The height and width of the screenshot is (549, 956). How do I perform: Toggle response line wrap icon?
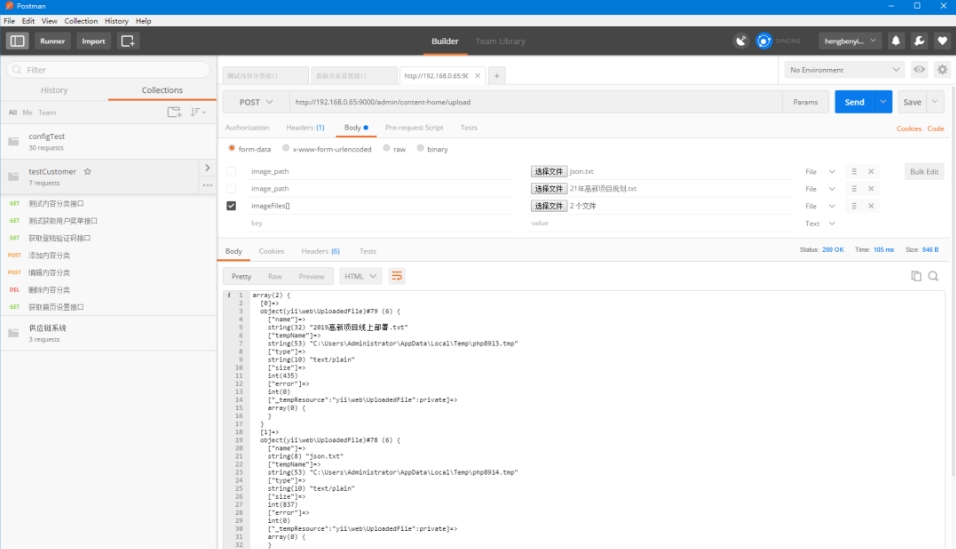click(396, 276)
